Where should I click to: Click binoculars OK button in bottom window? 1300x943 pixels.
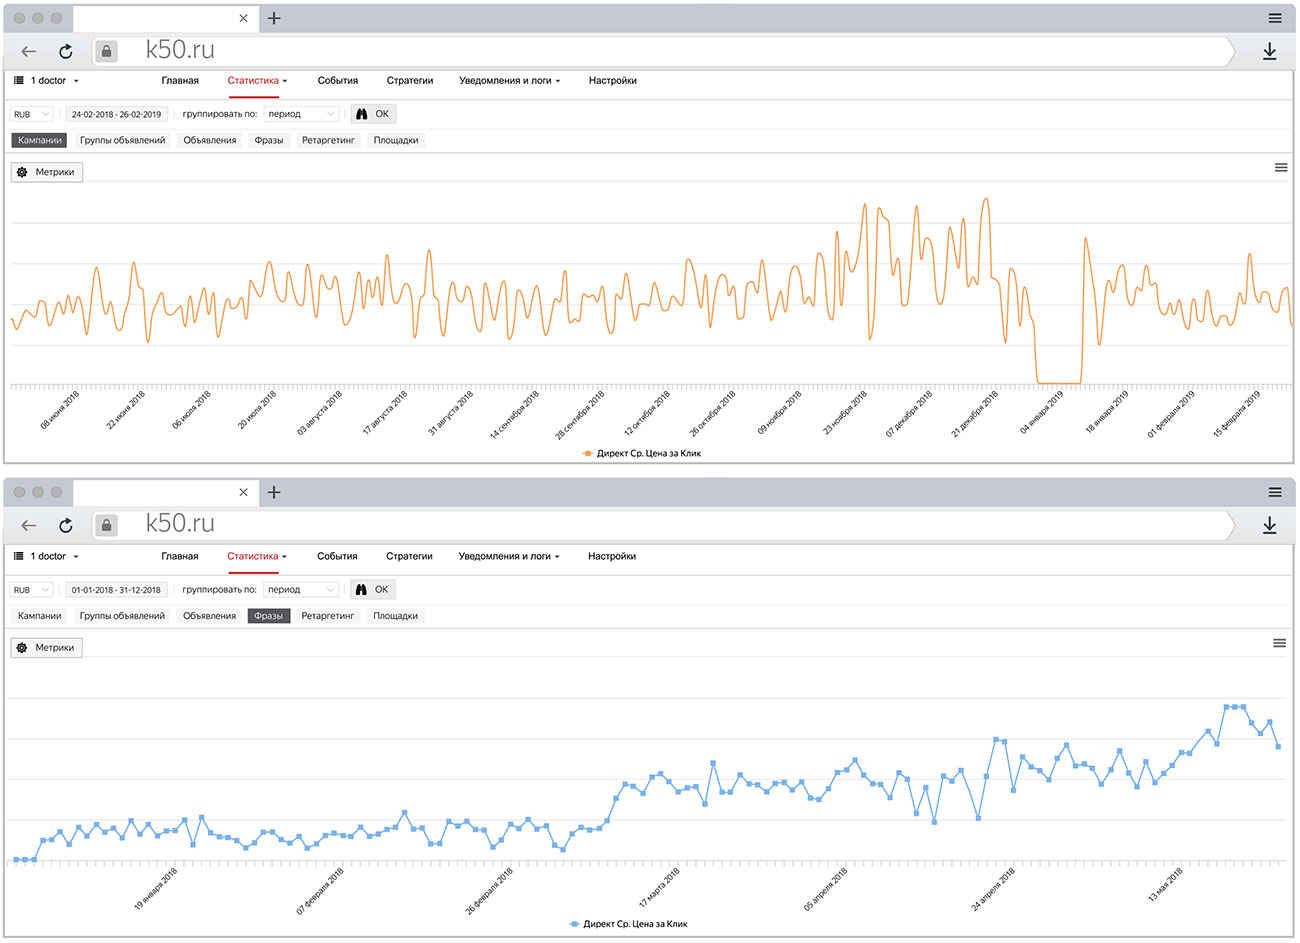[373, 589]
